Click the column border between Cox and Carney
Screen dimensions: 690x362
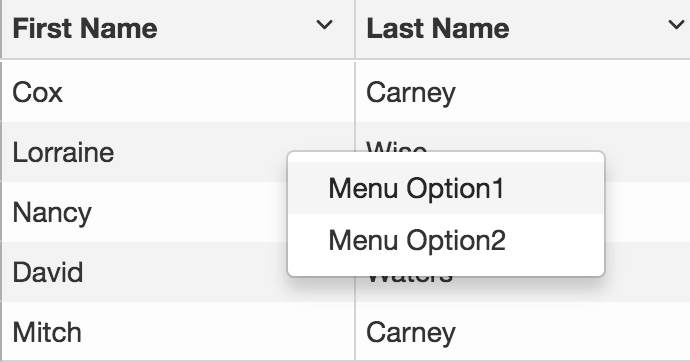point(355,92)
